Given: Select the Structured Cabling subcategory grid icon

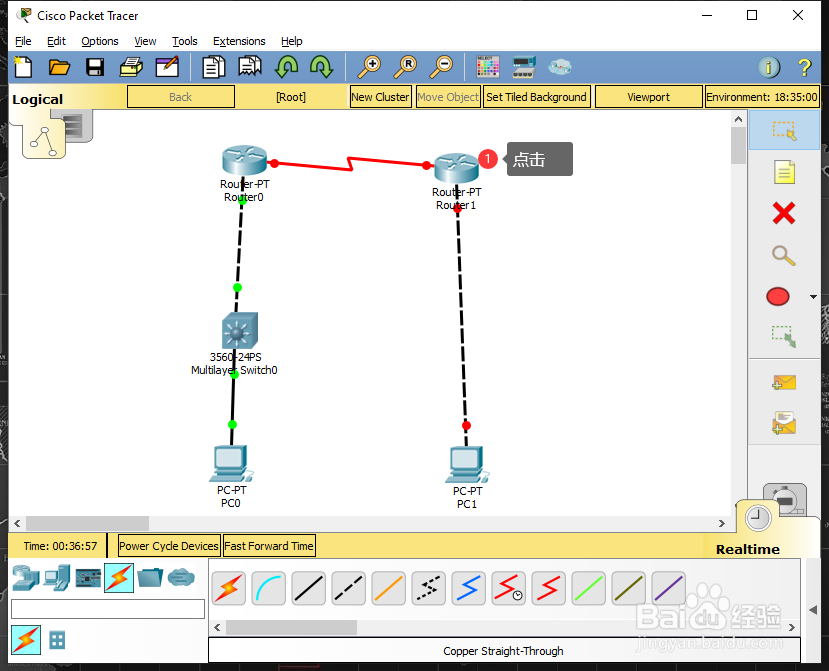Looking at the screenshot, I should pos(57,640).
